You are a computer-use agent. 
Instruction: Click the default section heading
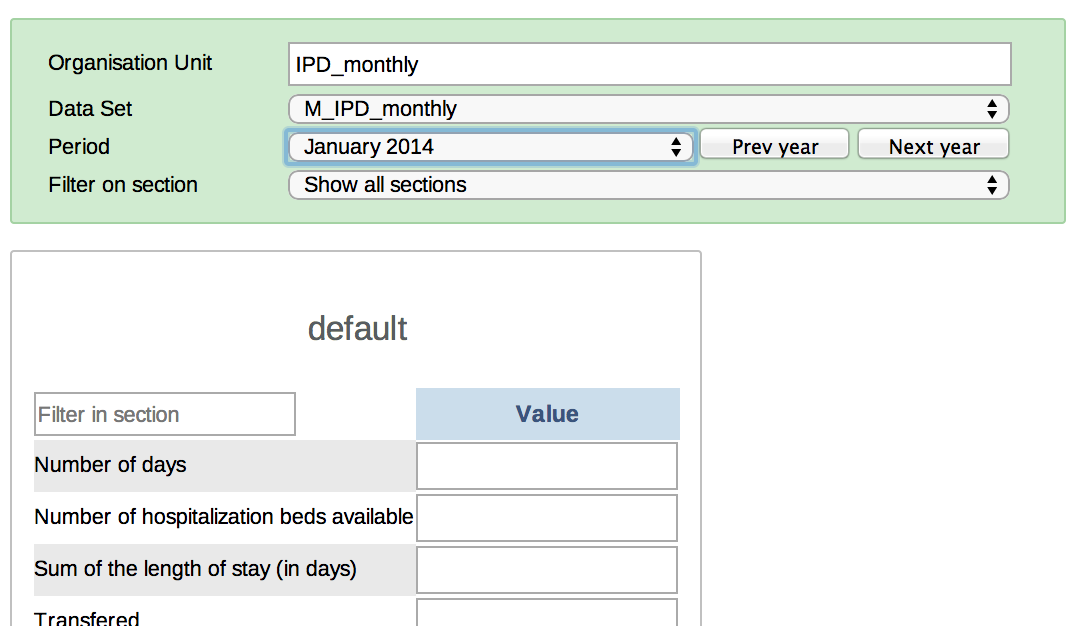click(x=357, y=329)
